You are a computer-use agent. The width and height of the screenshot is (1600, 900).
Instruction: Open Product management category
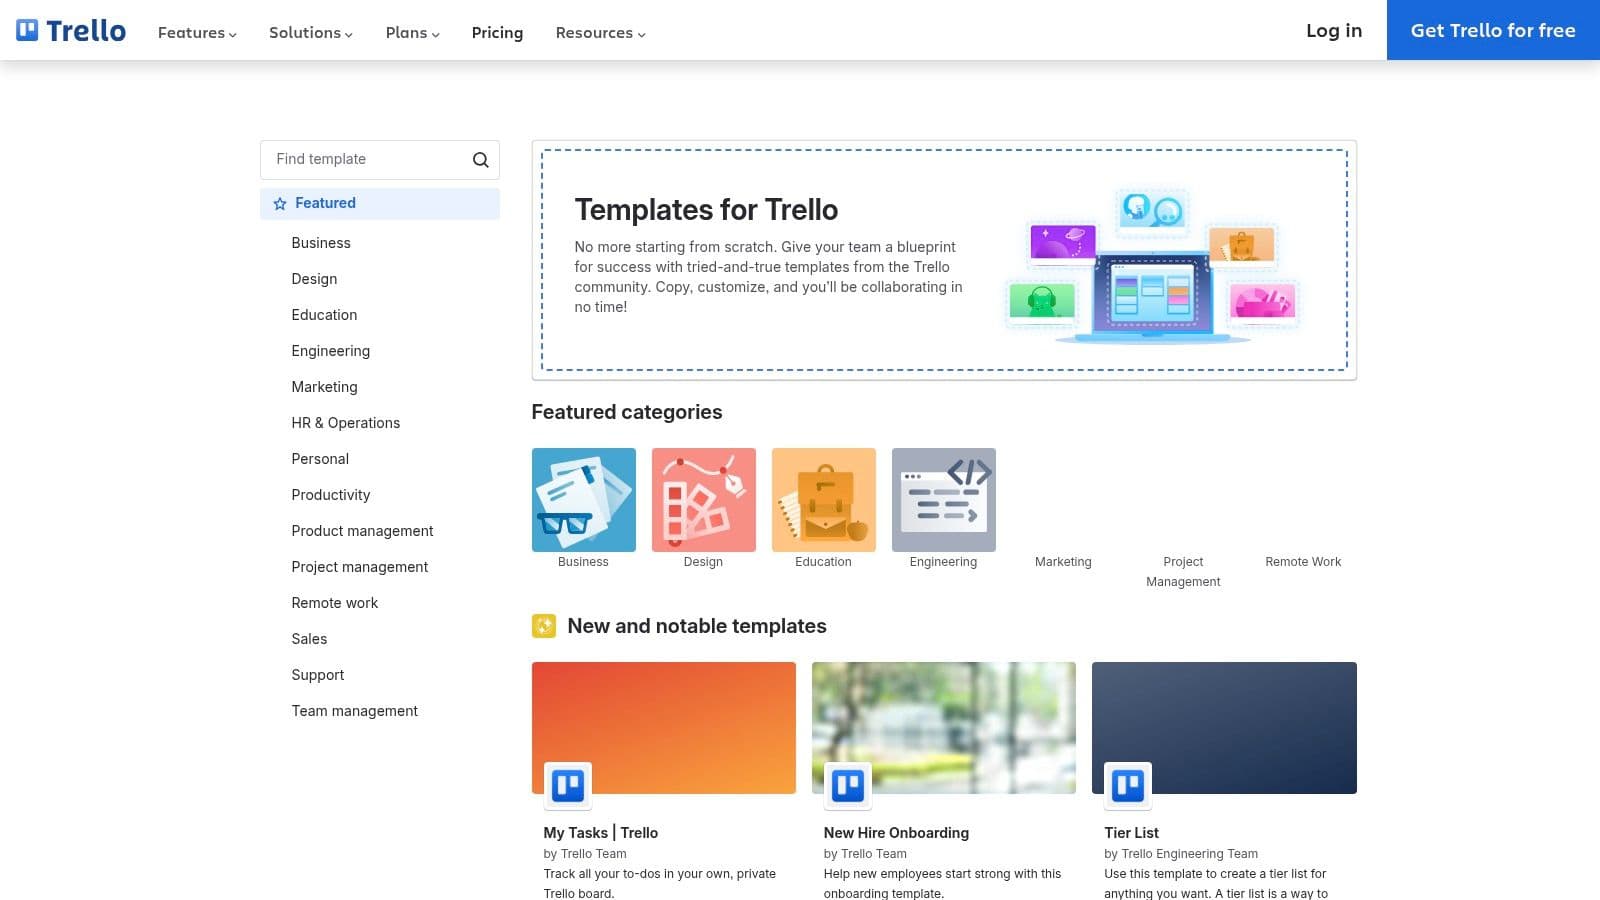pyautogui.click(x=362, y=531)
